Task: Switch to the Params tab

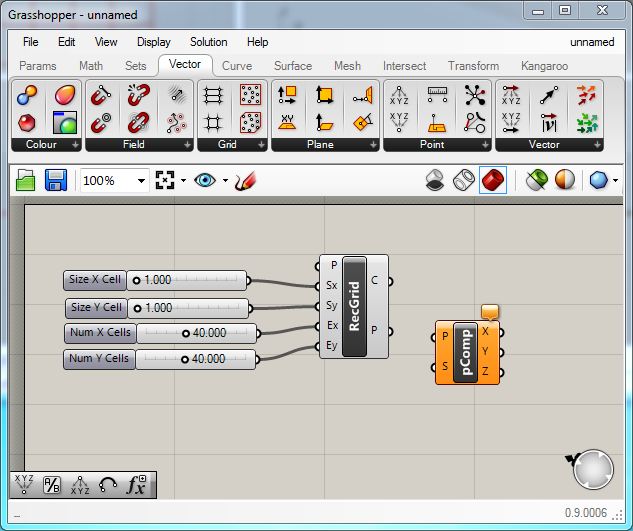Action: [38, 66]
